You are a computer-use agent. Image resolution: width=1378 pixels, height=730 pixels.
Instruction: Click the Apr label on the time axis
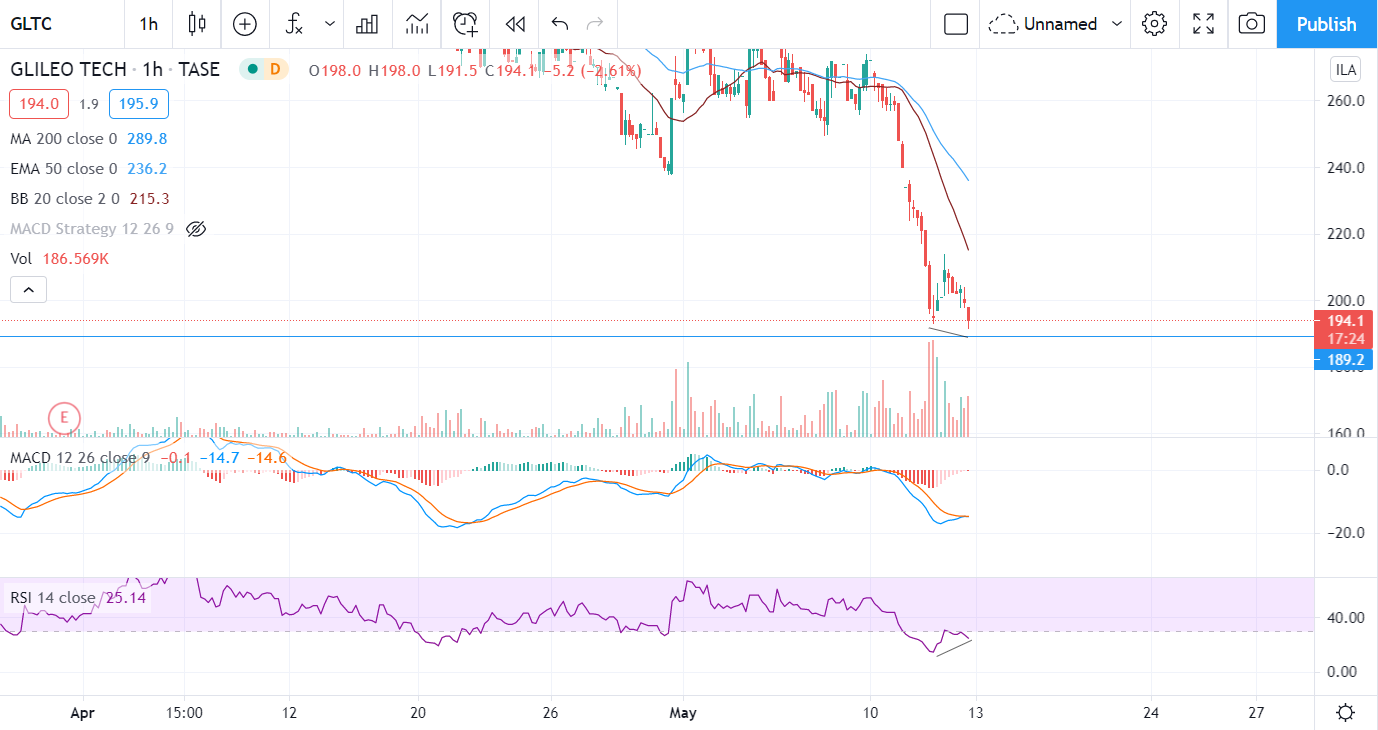[83, 713]
